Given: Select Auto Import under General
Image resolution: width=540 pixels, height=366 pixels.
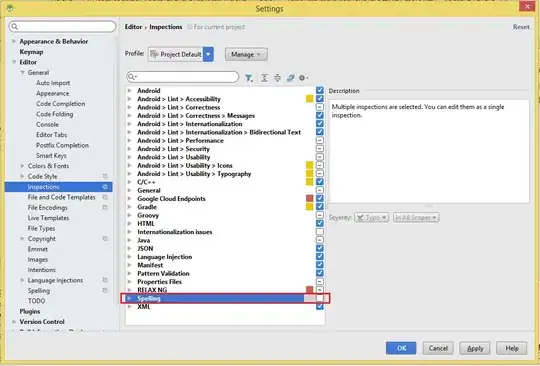Looking at the screenshot, I should coord(53,83).
